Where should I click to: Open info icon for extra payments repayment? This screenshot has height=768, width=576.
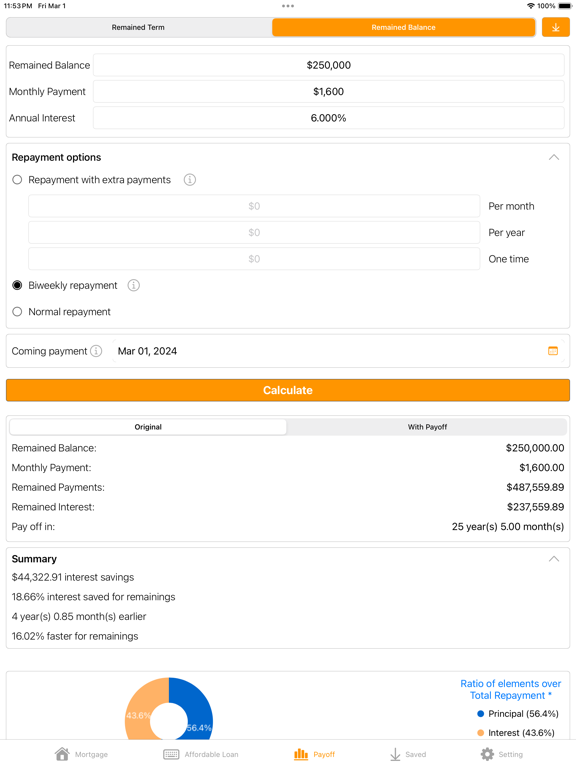point(190,180)
